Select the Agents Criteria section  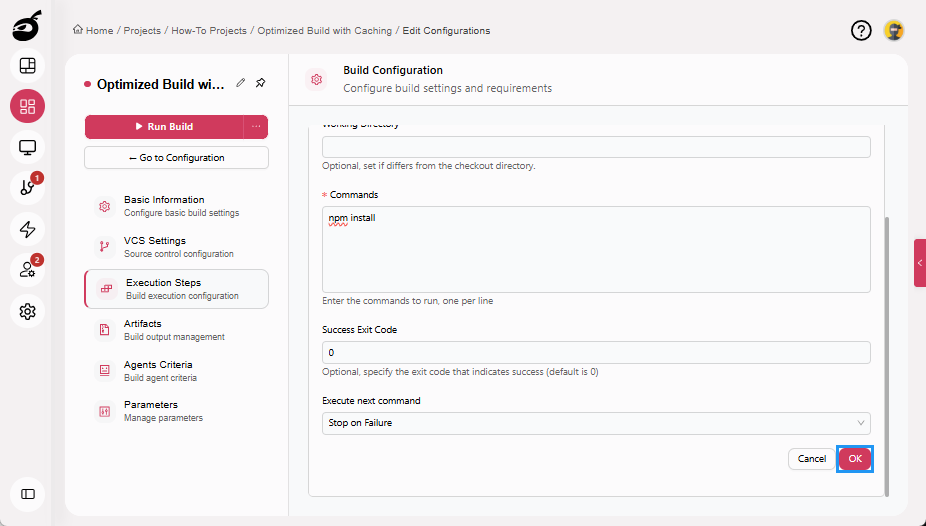(x=176, y=370)
